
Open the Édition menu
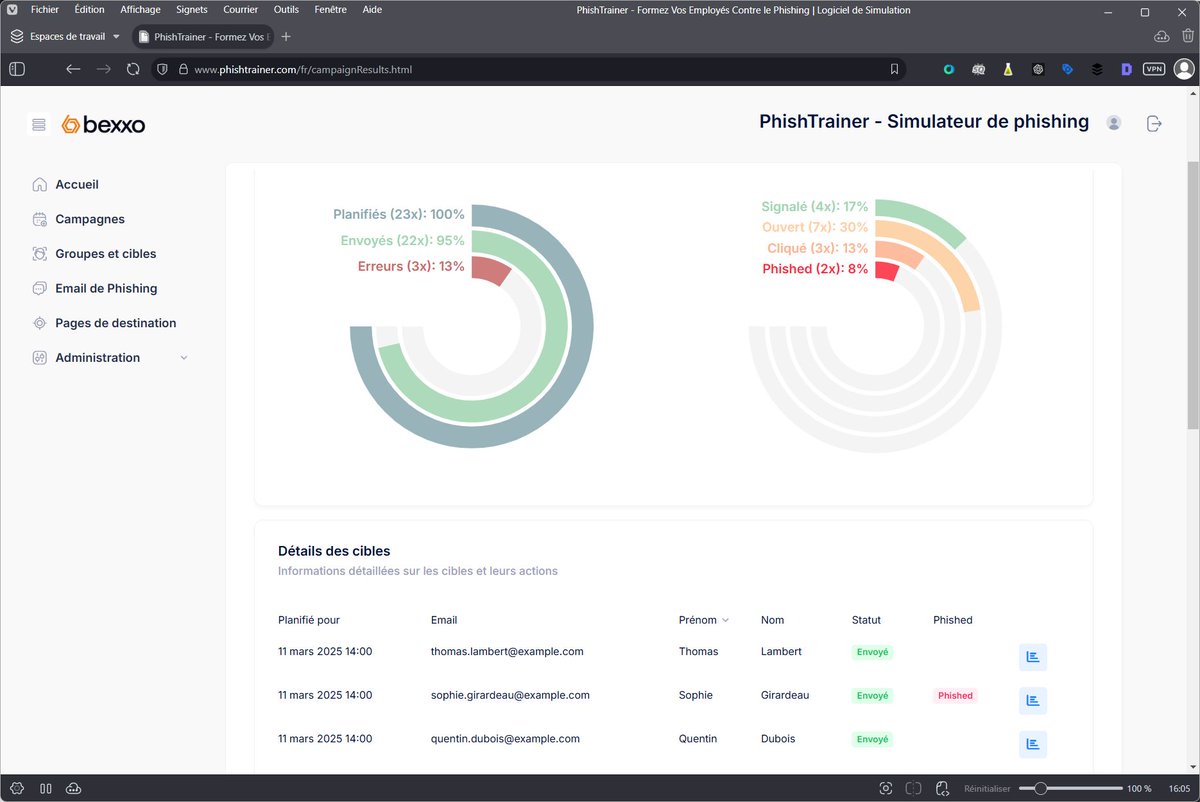(89, 9)
